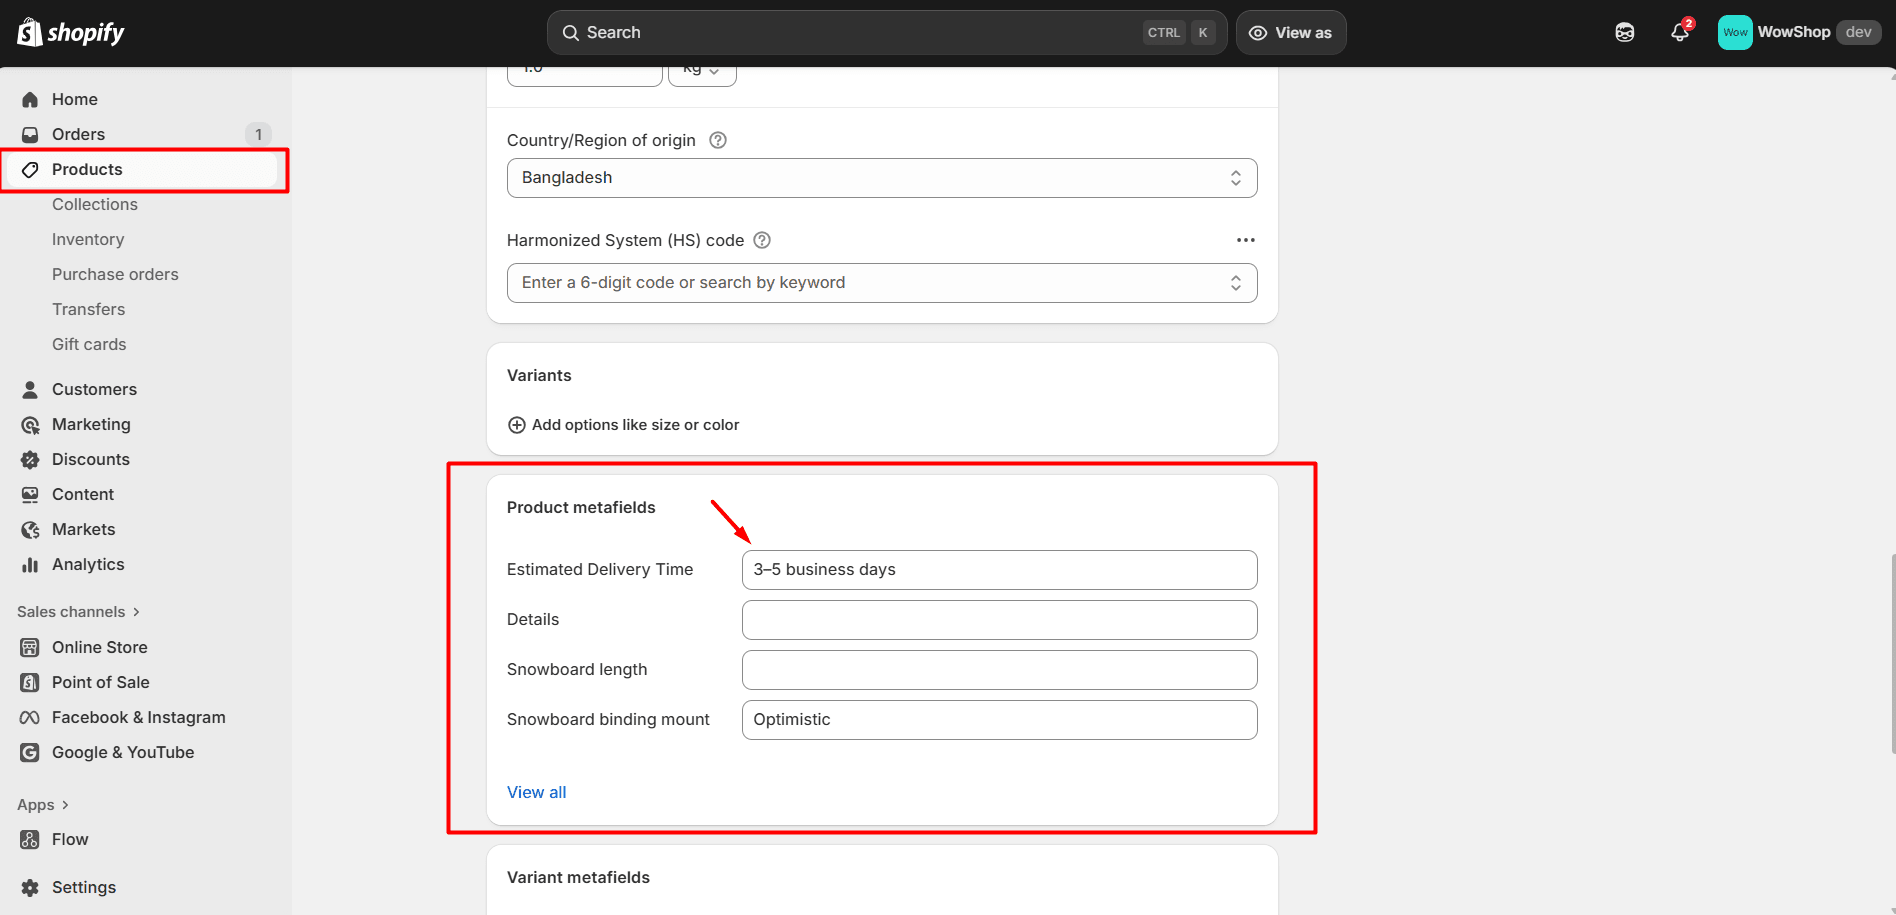This screenshot has width=1896, height=915.
Task: Click the top Search bar
Action: coord(850,33)
